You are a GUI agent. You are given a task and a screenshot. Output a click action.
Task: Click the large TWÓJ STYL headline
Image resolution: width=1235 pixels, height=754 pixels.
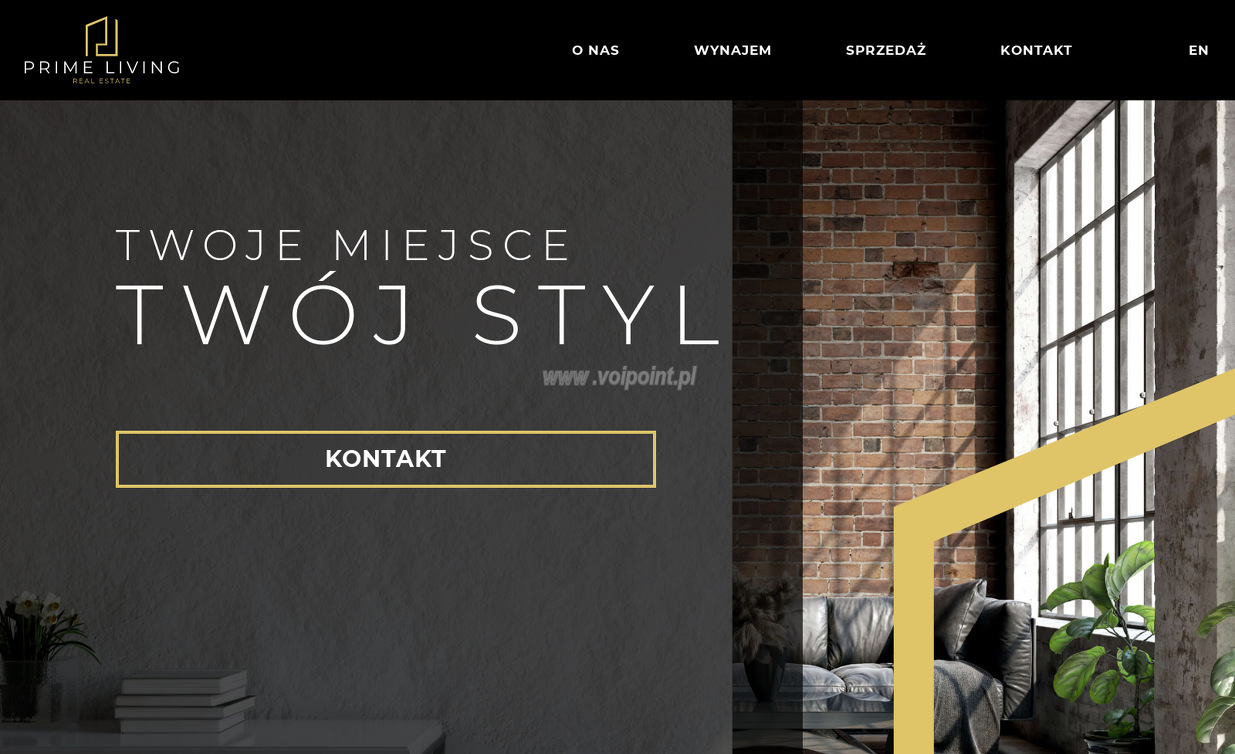(418, 316)
